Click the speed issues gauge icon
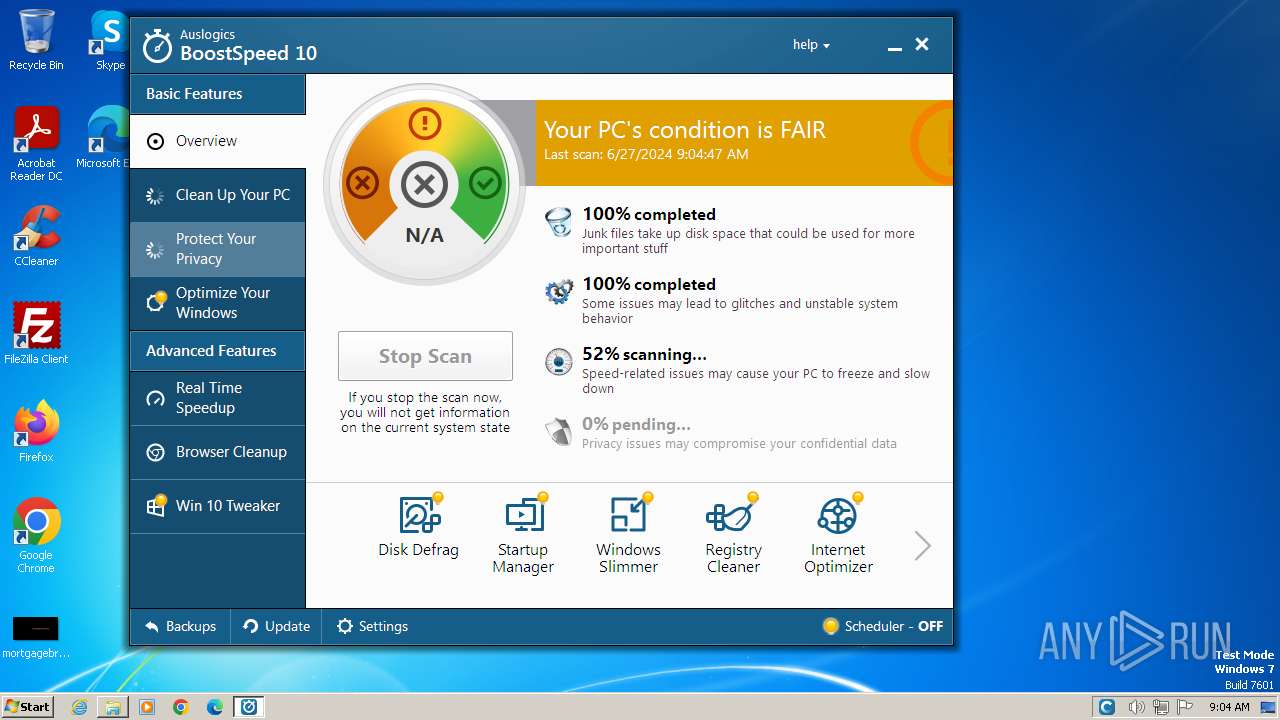The image size is (1280, 720). 559,362
